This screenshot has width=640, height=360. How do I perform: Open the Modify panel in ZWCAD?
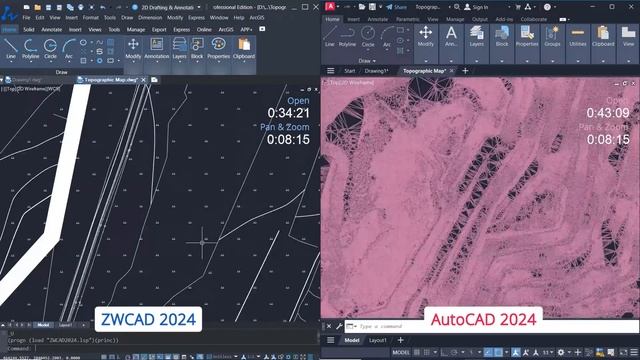tap(133, 49)
